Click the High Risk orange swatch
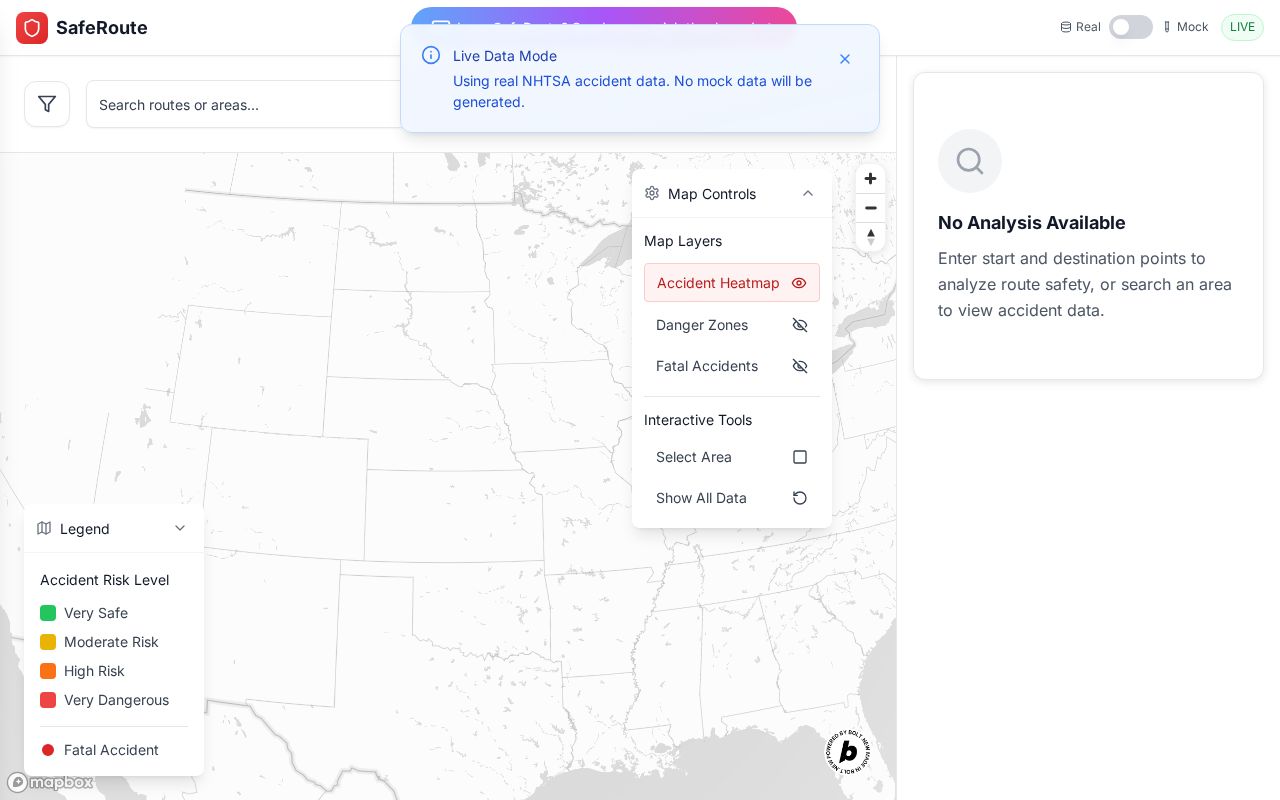Viewport: 1280px width, 800px height. (48, 671)
